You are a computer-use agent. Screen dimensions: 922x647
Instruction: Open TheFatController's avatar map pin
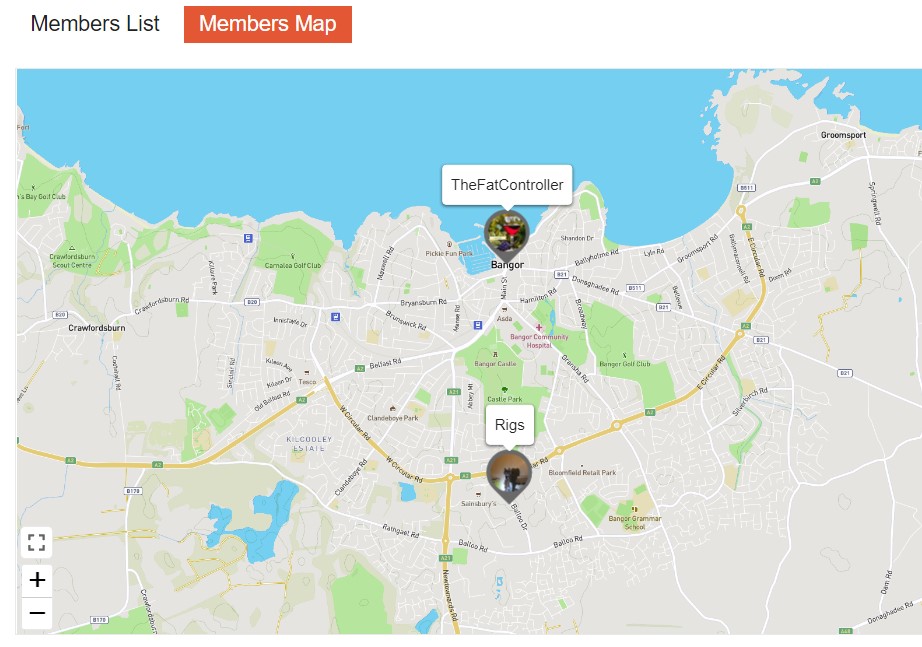(506, 233)
